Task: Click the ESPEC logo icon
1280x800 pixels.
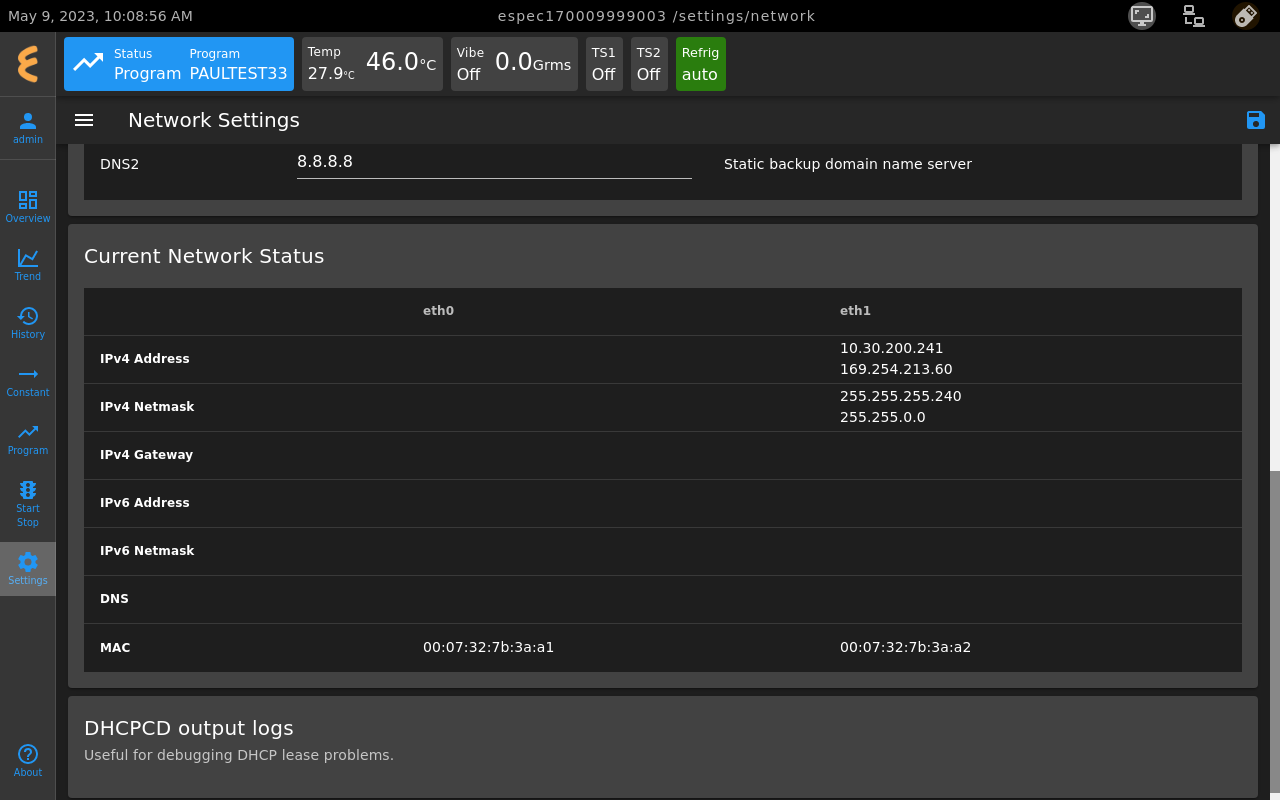Action: coord(28,64)
